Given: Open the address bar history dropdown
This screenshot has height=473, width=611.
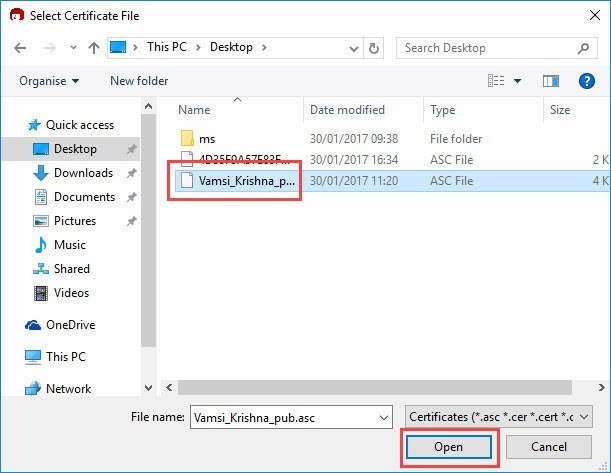Looking at the screenshot, I should click(354, 48).
